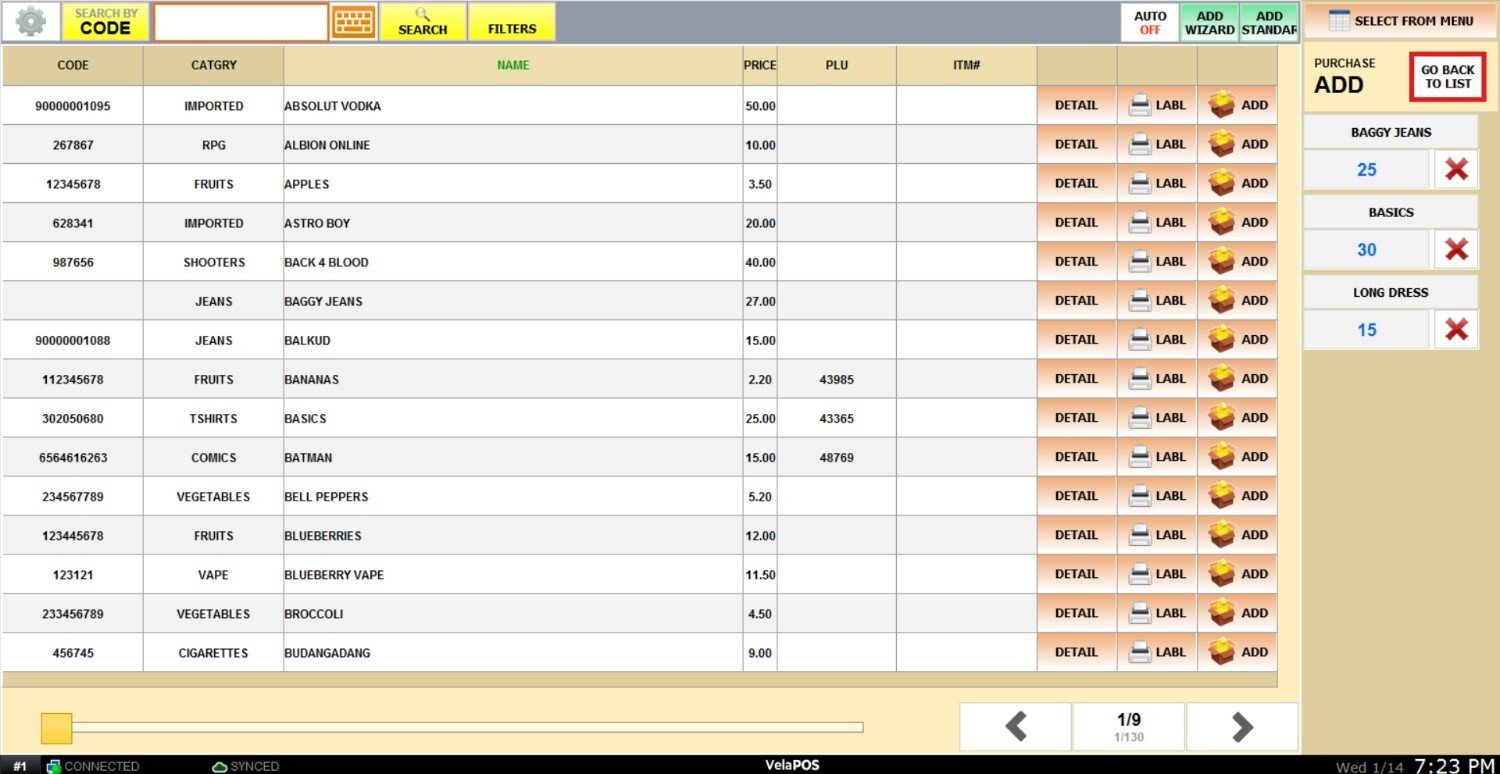Toggle the AUTO OFF switch
Screen dimensions: 1500x774
1150,22
